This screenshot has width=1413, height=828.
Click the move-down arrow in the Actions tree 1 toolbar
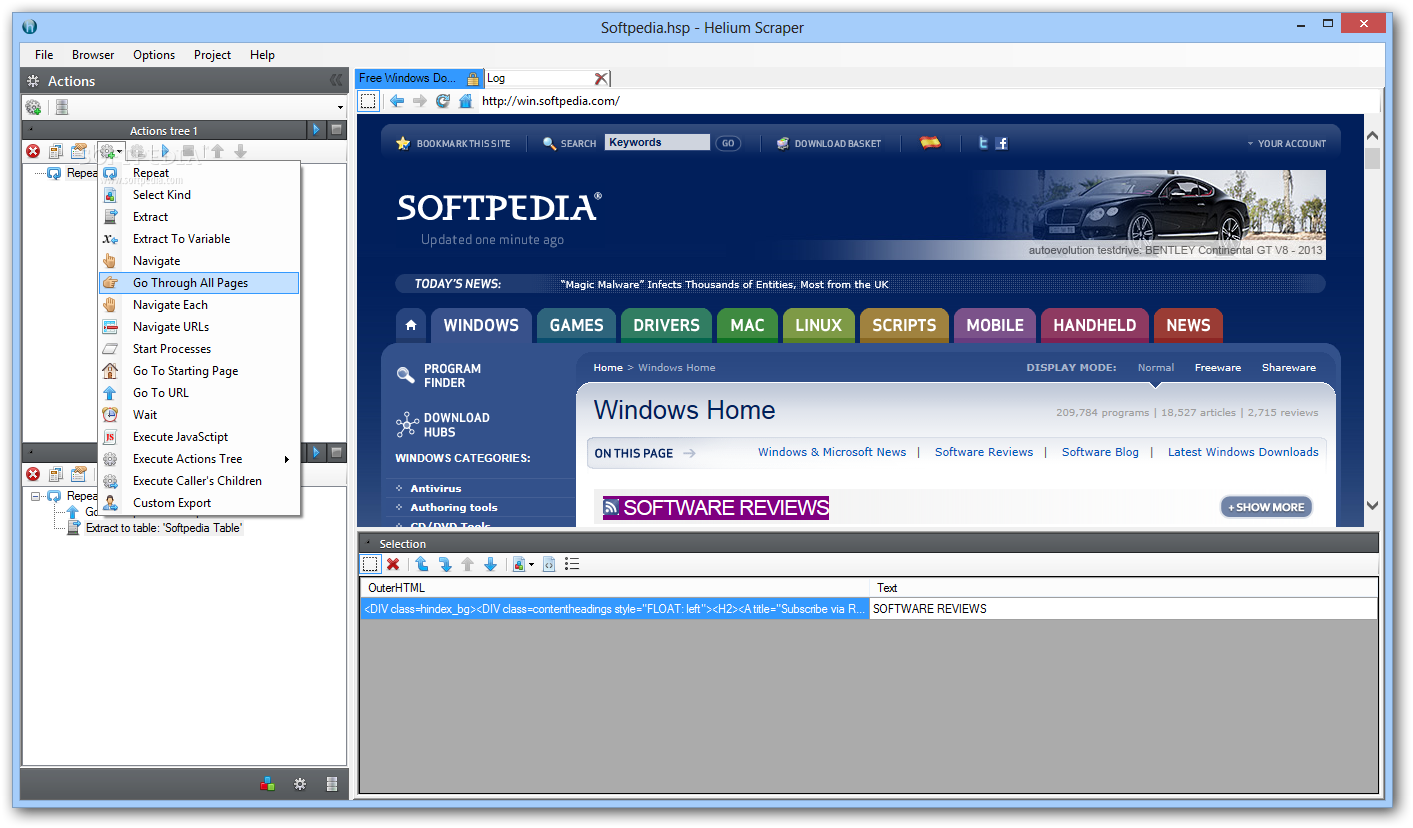240,152
